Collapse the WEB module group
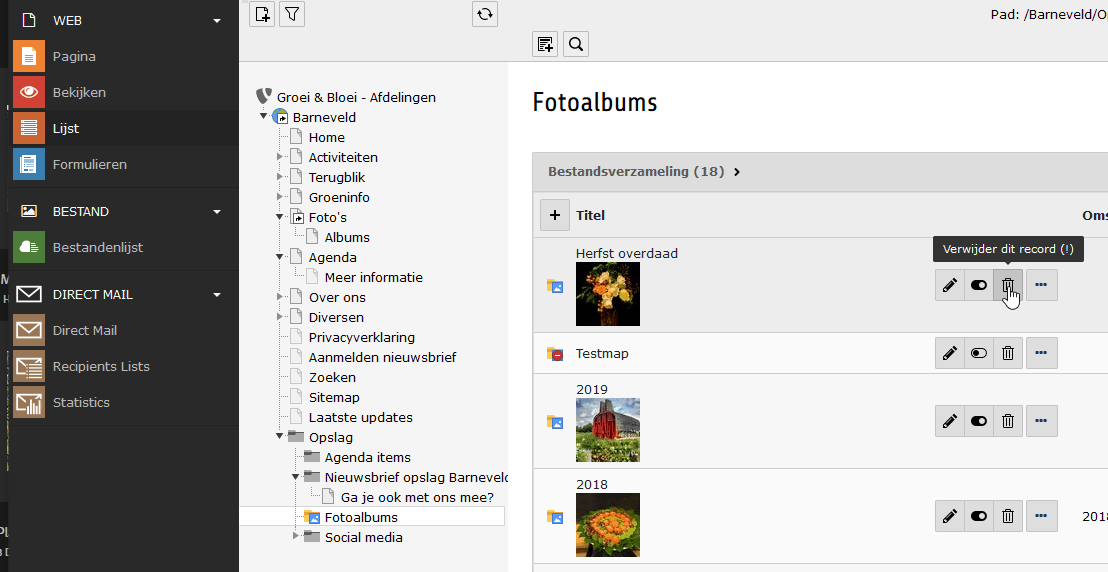Screen dimensions: 1108x572 coord(217,20)
